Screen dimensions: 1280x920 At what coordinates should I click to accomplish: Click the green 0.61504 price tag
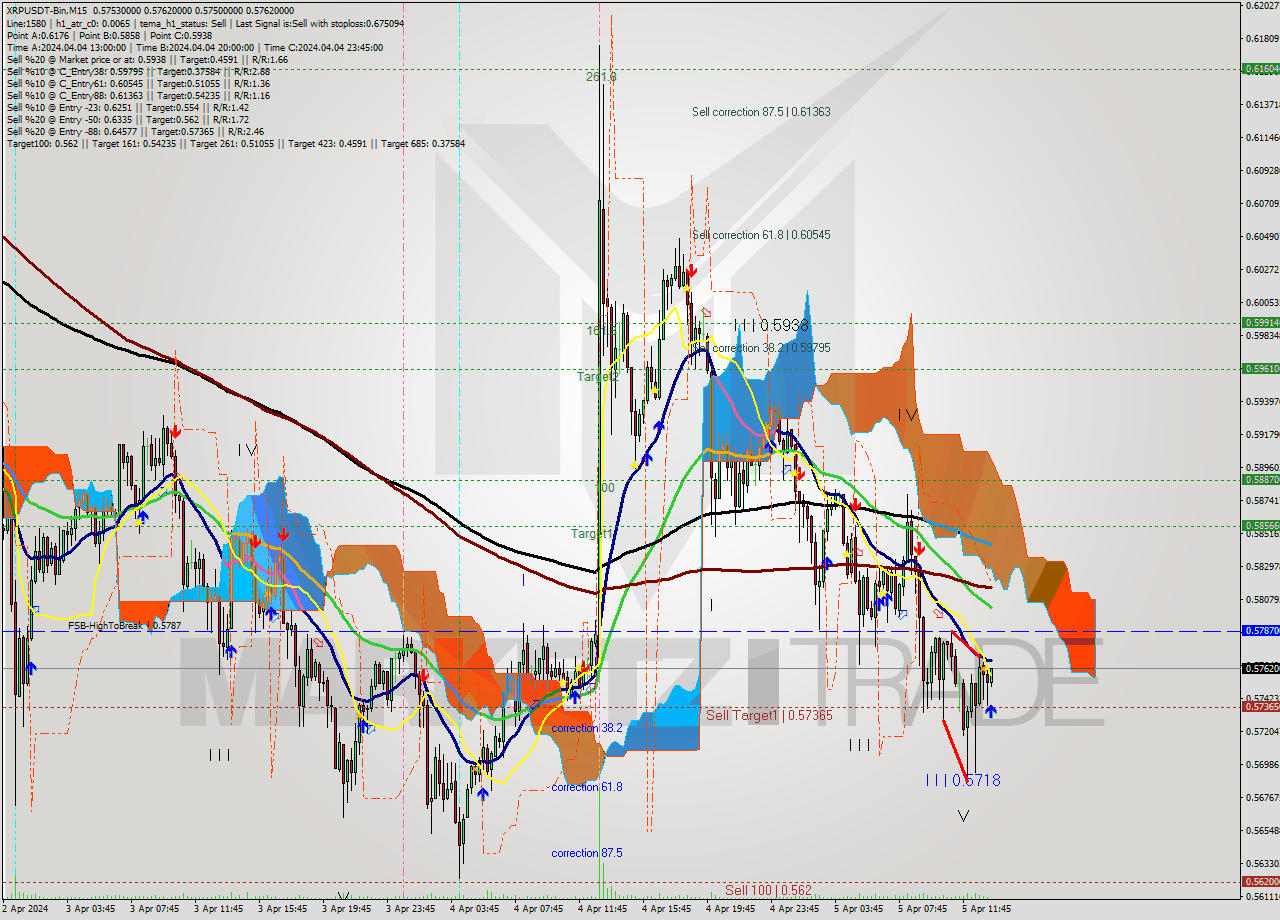(x=1260, y=69)
